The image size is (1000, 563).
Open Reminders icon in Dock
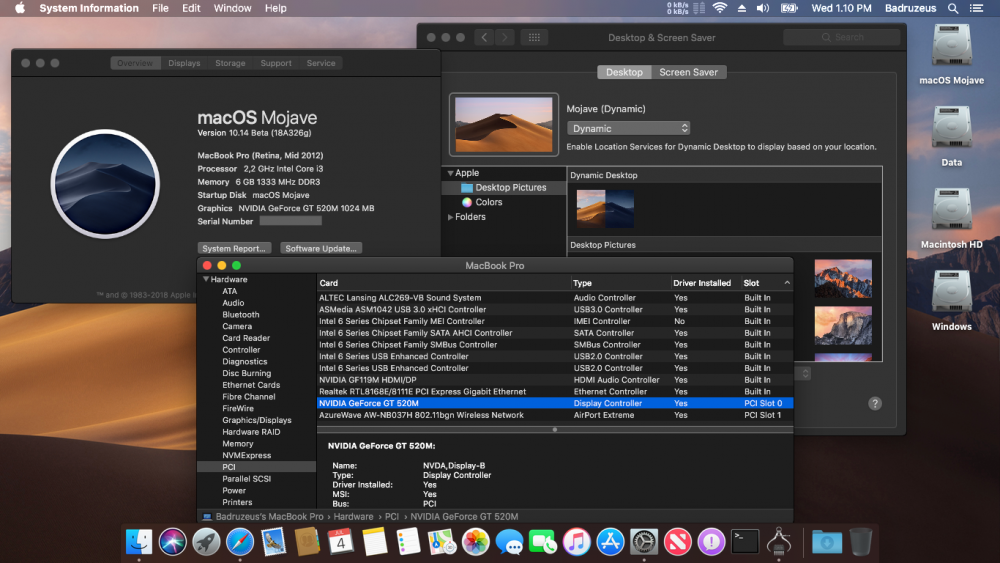(x=408, y=542)
